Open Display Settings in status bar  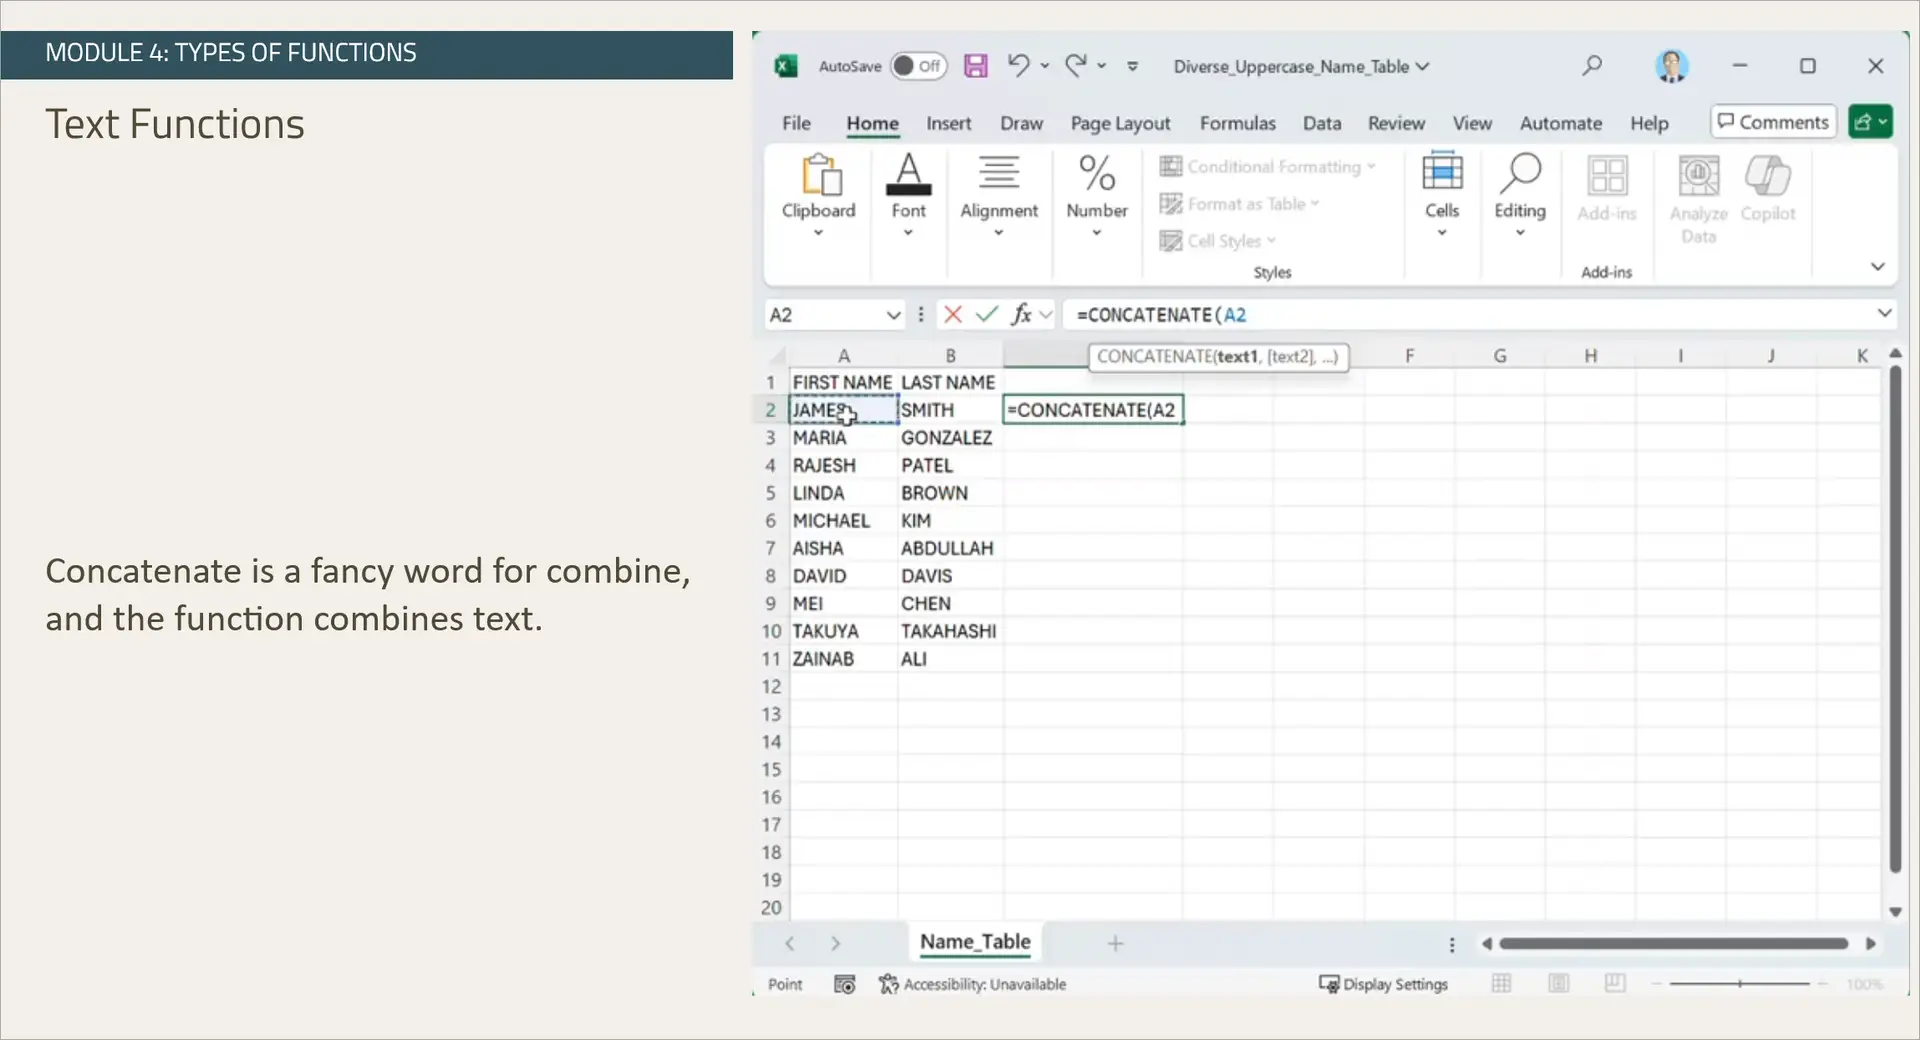pyautogui.click(x=1383, y=984)
